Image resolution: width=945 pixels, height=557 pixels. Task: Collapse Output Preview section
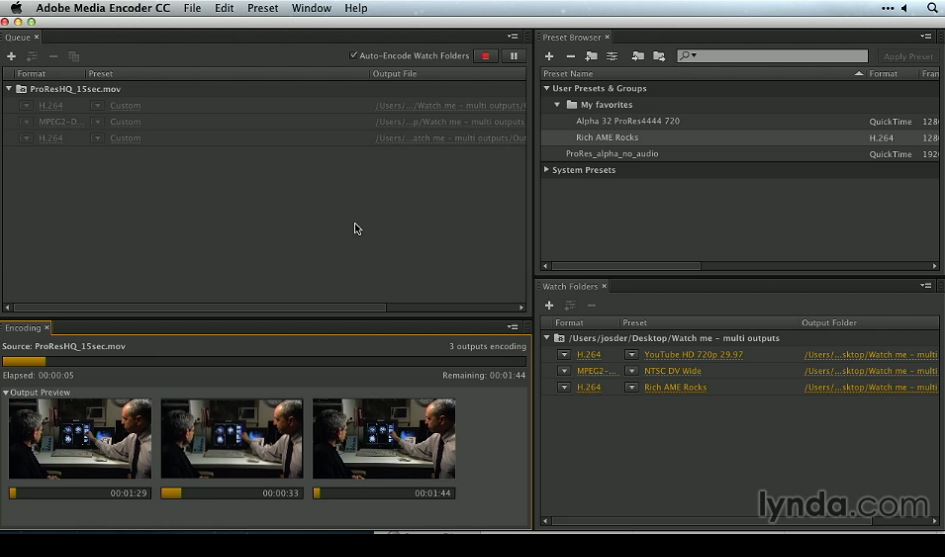[5, 392]
